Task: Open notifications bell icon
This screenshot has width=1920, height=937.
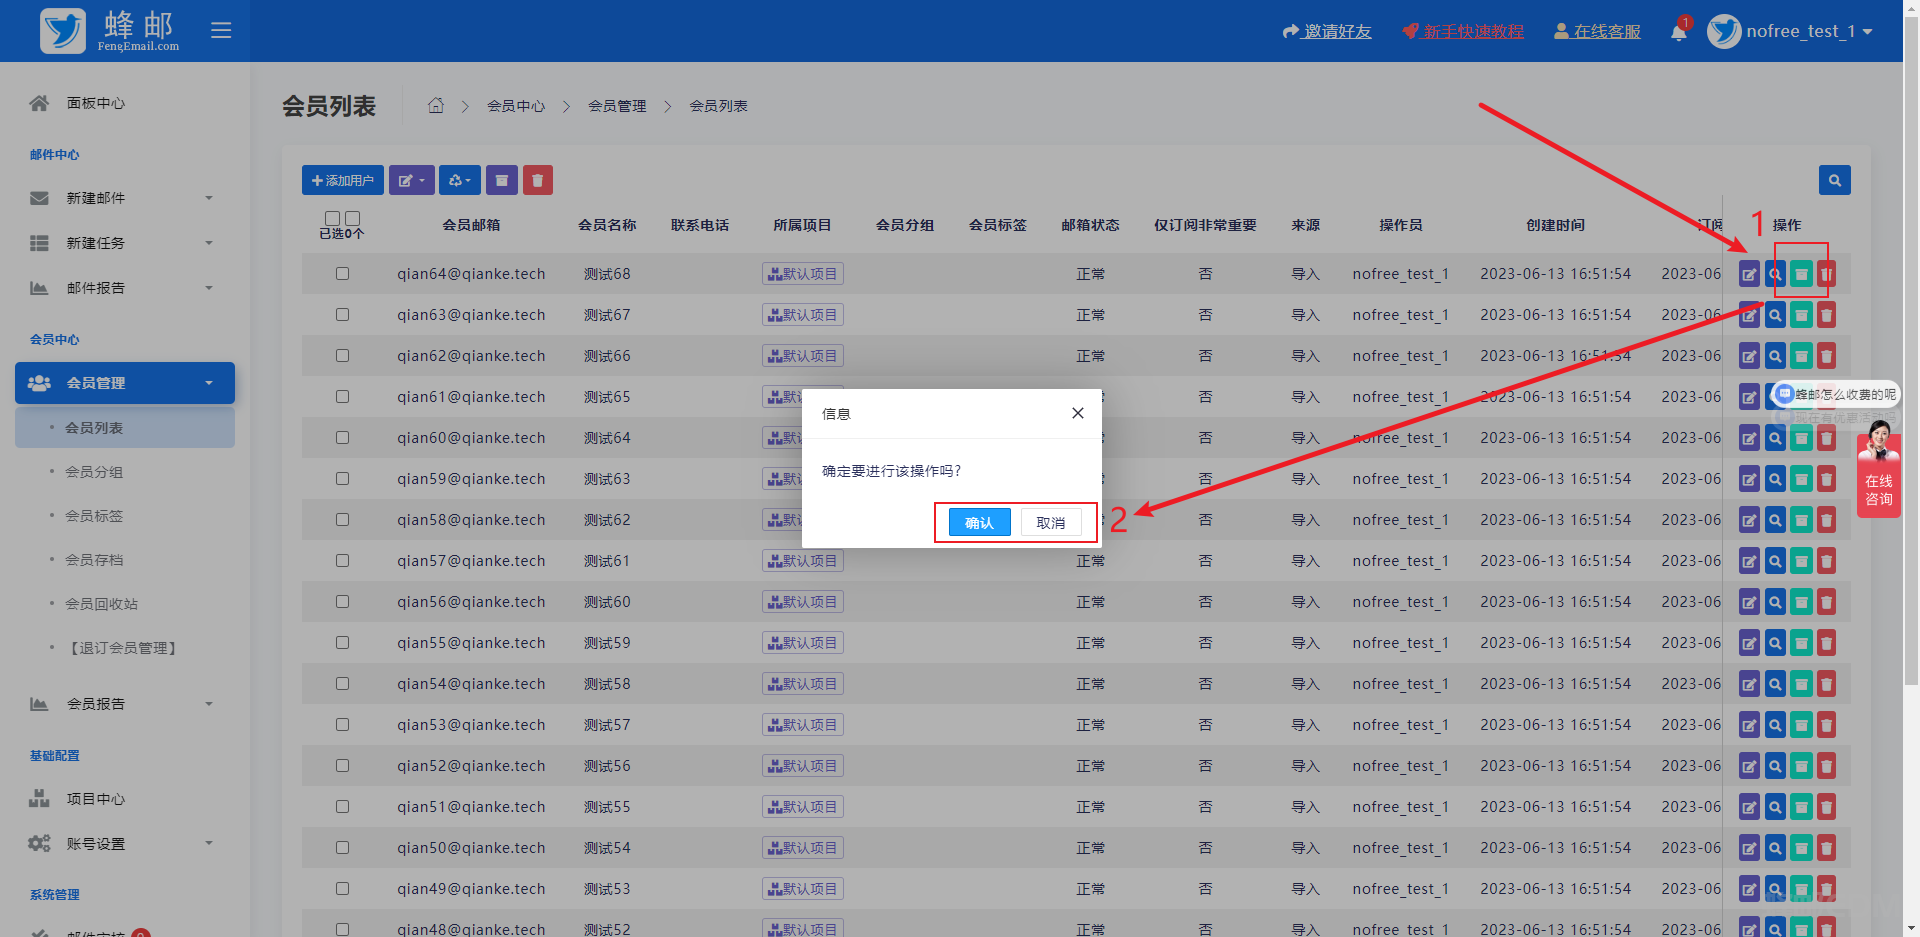Action: pyautogui.click(x=1679, y=31)
